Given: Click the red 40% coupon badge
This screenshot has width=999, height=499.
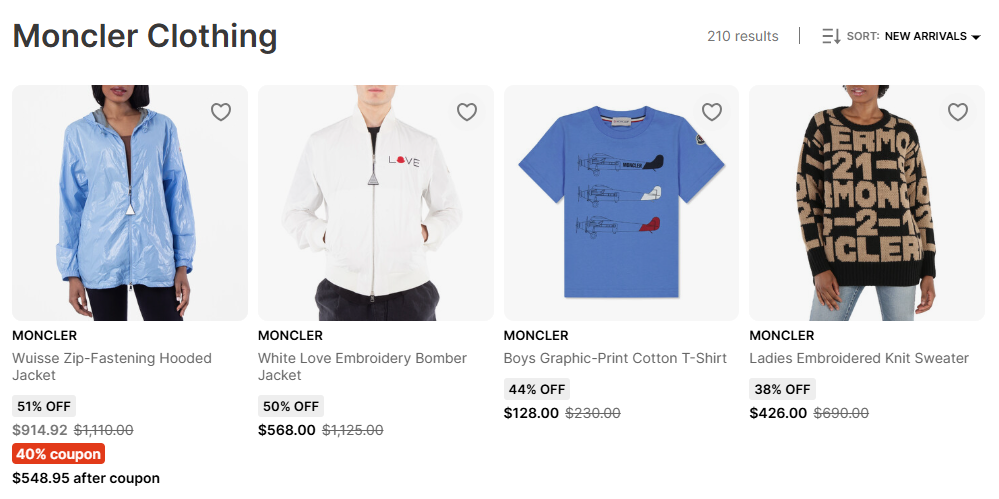Looking at the screenshot, I should (x=58, y=454).
